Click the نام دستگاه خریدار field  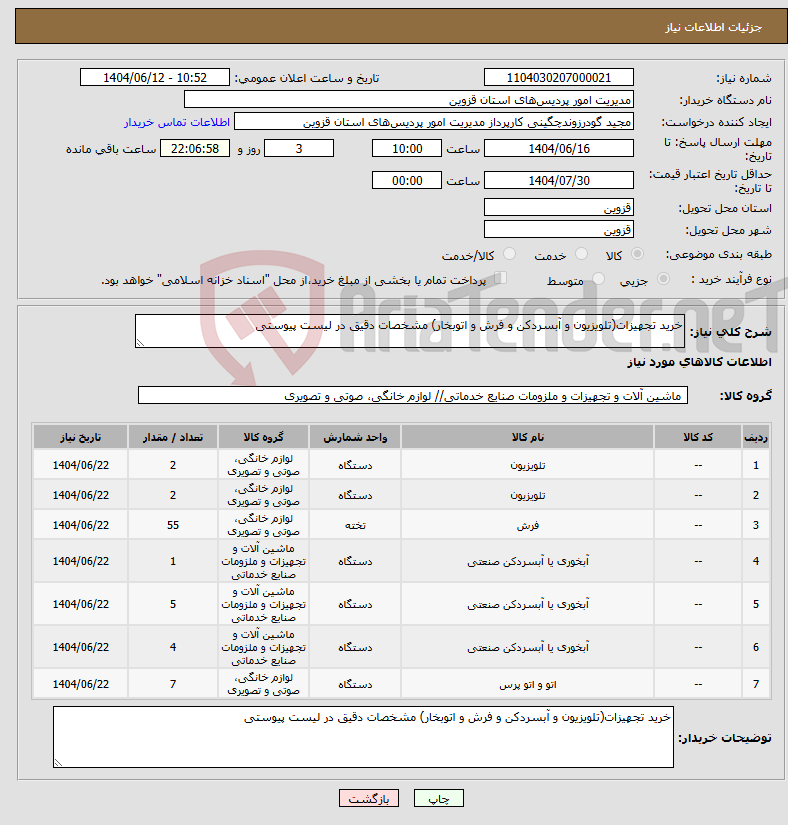point(409,99)
